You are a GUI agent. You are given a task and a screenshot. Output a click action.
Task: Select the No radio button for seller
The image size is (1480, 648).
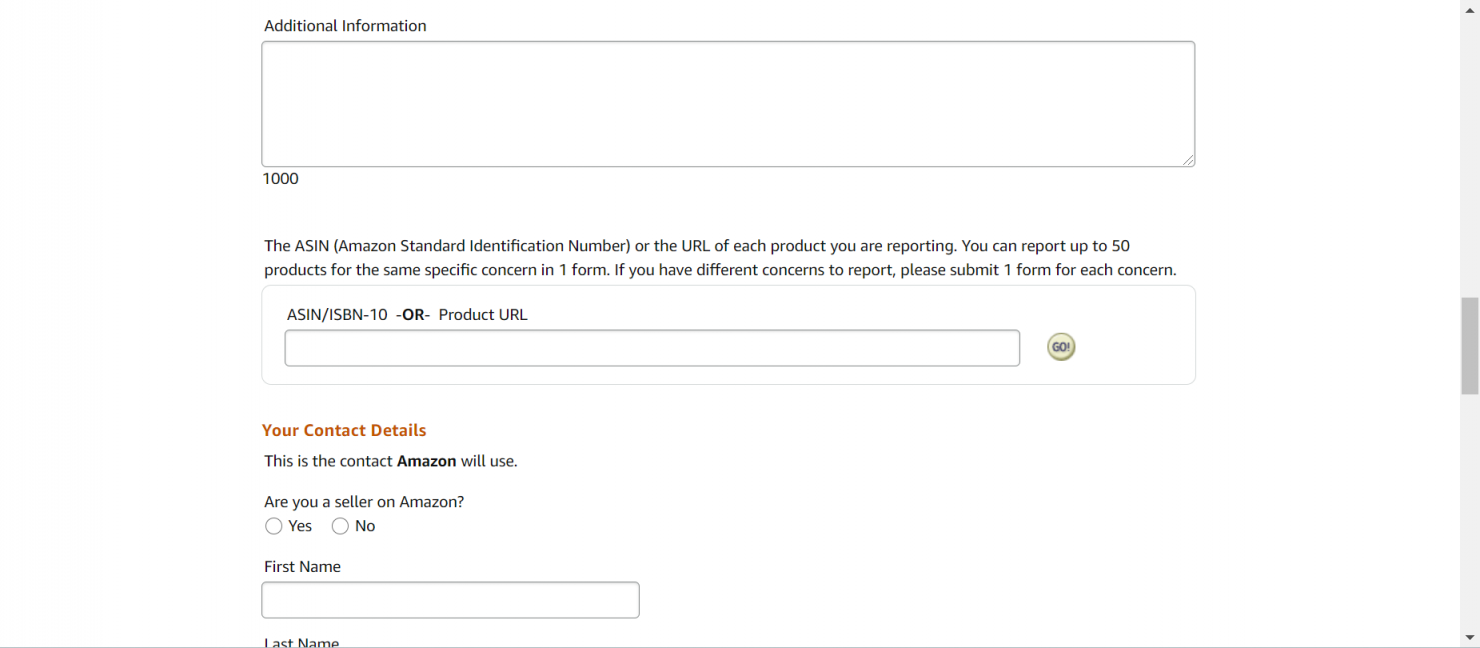[340, 526]
